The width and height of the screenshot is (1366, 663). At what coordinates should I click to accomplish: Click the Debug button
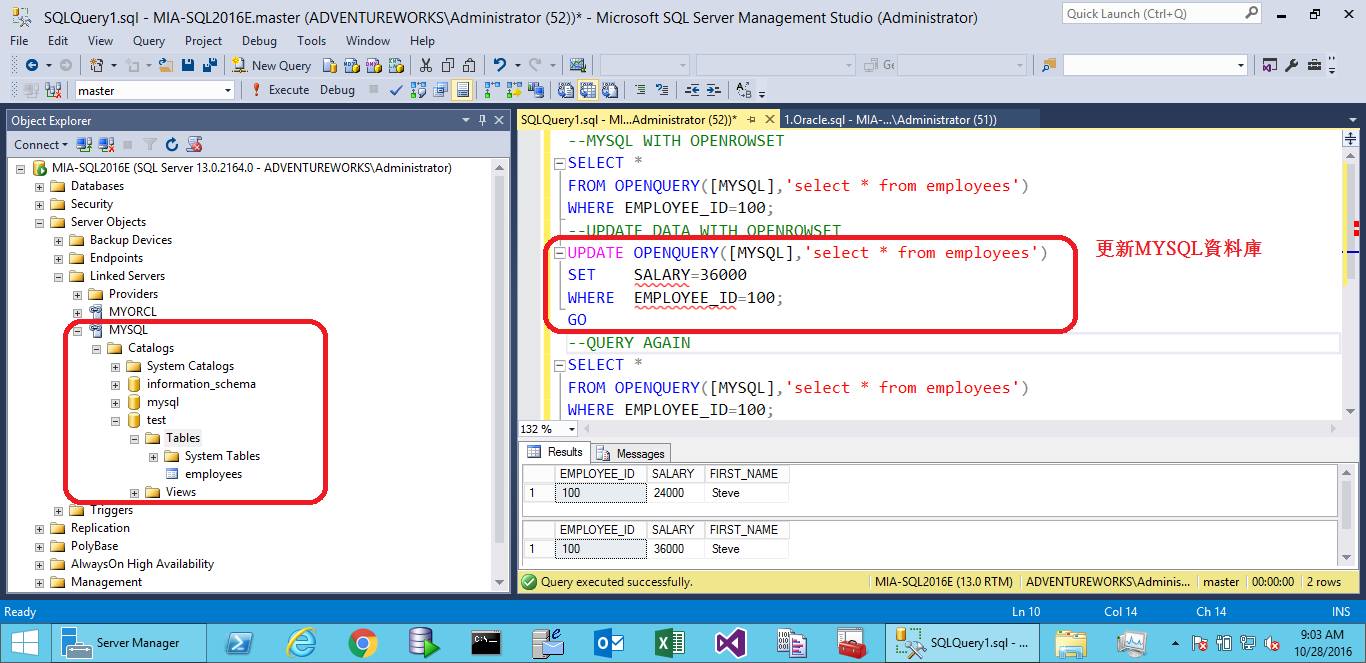tap(337, 90)
